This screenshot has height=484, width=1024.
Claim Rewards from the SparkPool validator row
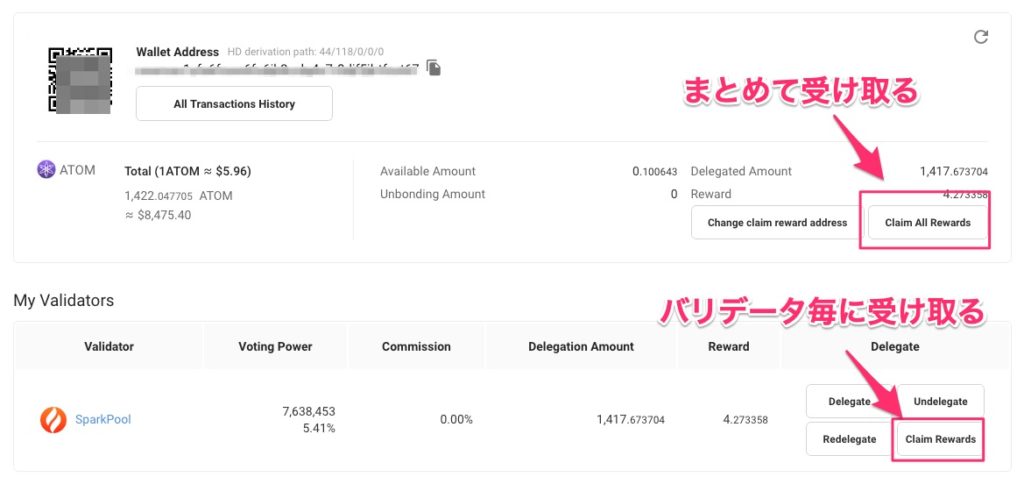coord(940,439)
